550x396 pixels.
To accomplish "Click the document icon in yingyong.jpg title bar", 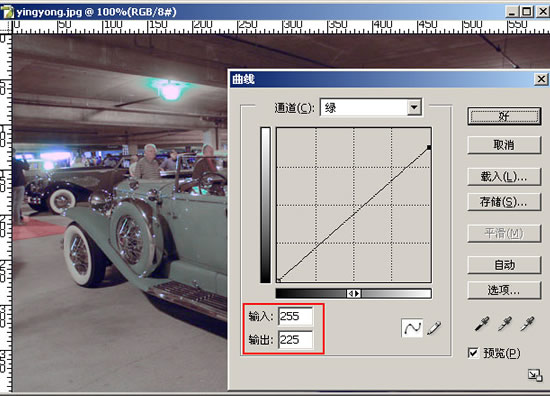I will pyautogui.click(x=7, y=12).
